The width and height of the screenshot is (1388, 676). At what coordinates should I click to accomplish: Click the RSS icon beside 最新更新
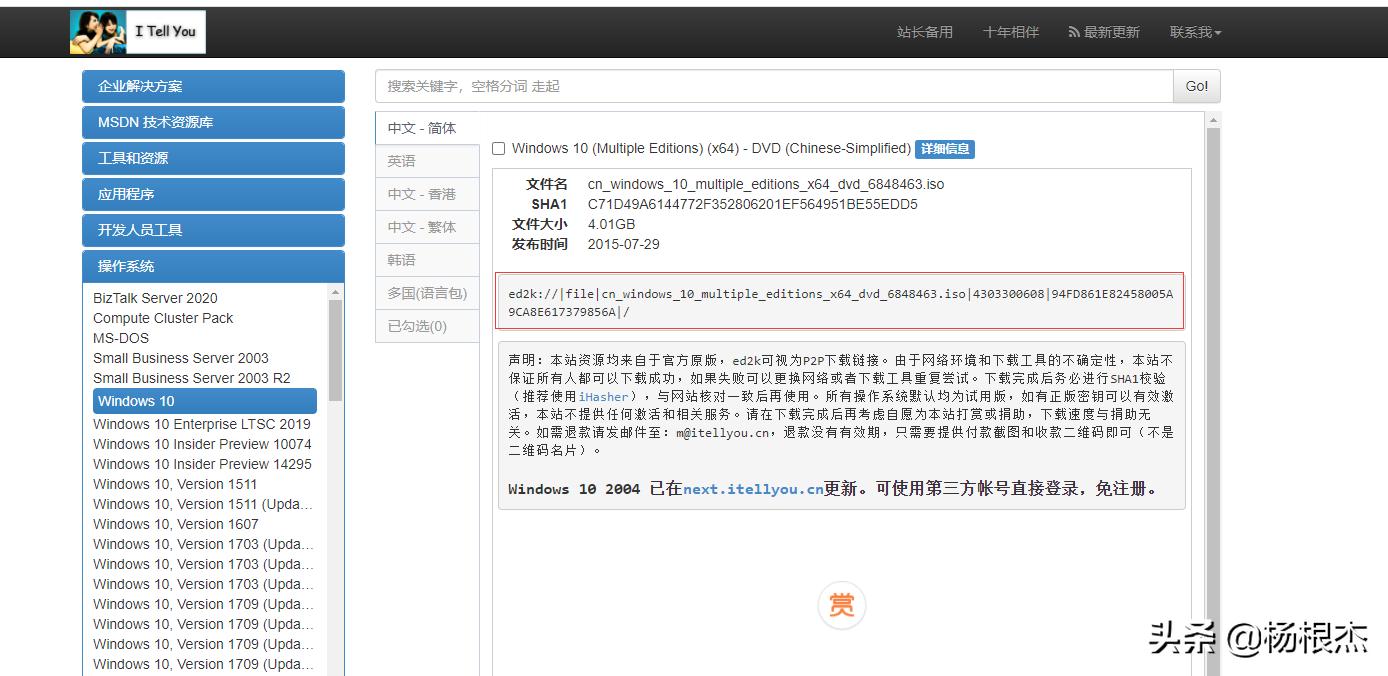[1072, 31]
